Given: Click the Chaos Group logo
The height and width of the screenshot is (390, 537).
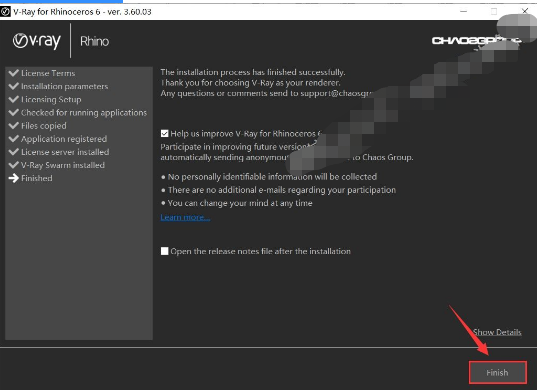Looking at the screenshot, I should (x=476, y=41).
